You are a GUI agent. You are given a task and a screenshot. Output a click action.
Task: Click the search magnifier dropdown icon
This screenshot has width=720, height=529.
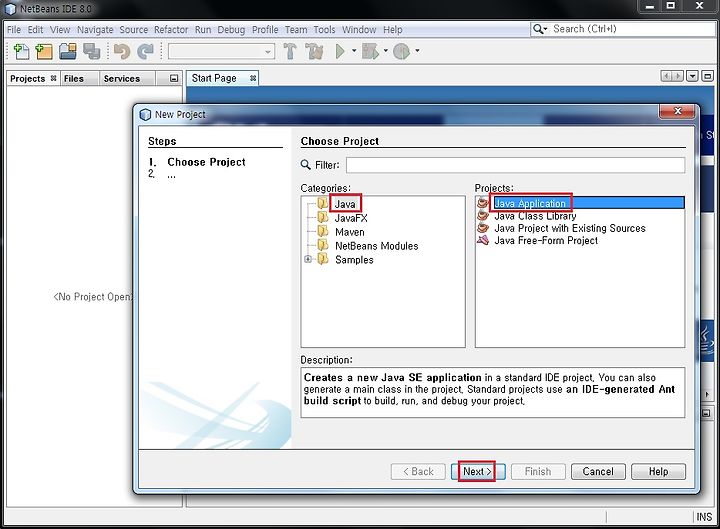(540, 29)
